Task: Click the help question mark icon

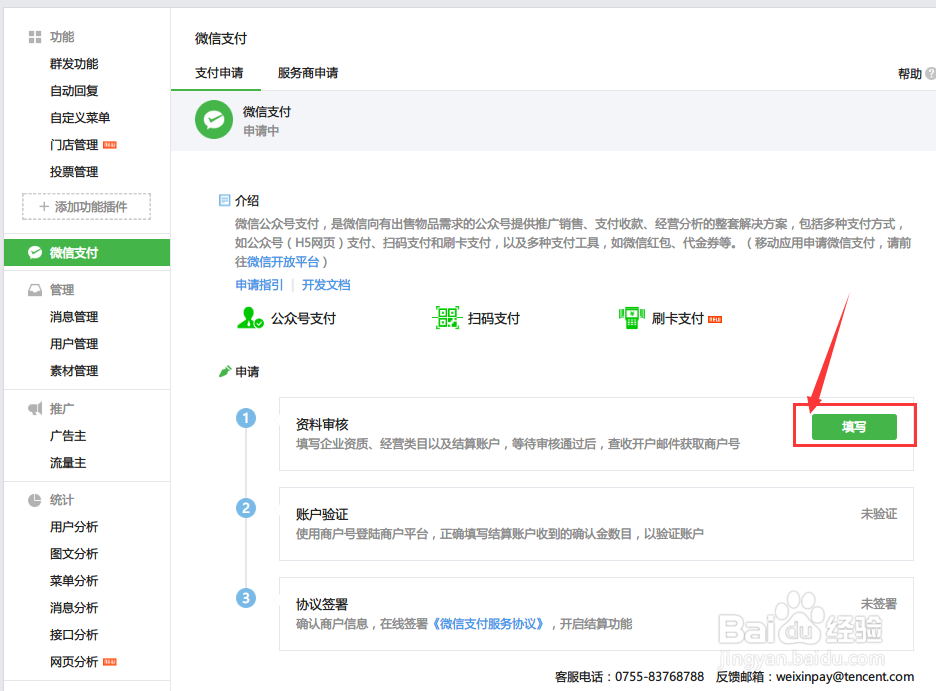Action: tap(931, 73)
